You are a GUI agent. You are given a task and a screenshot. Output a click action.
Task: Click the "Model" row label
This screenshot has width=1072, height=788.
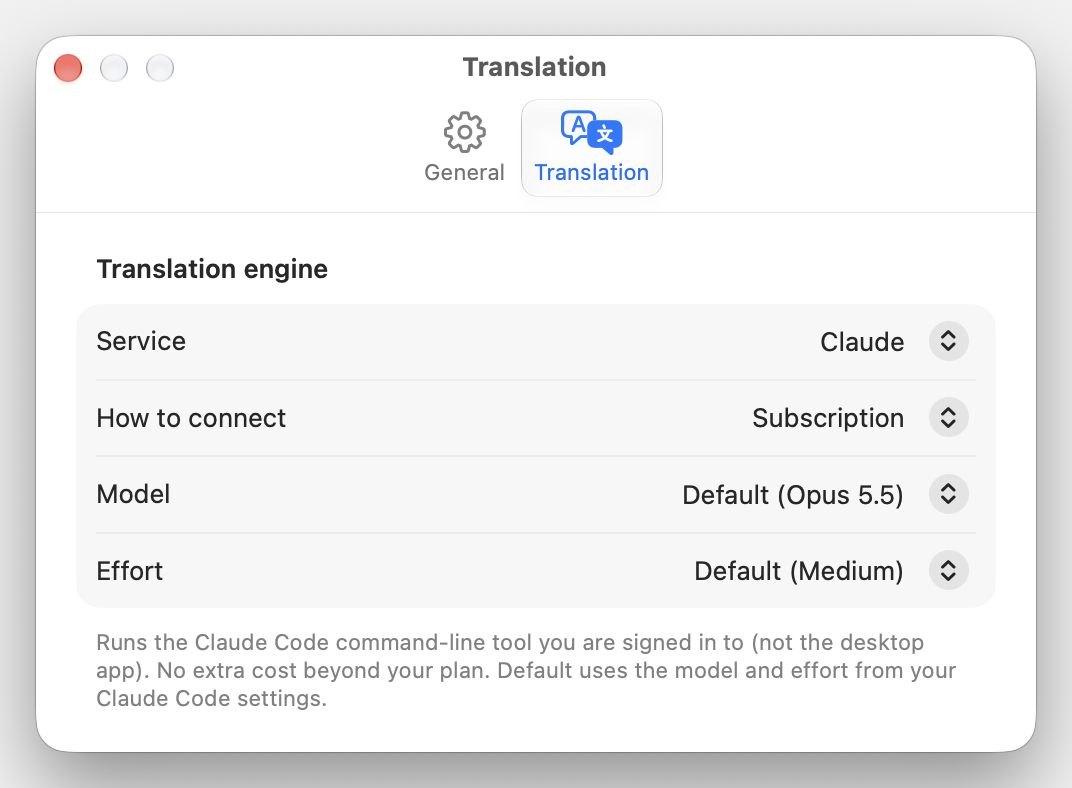click(133, 494)
